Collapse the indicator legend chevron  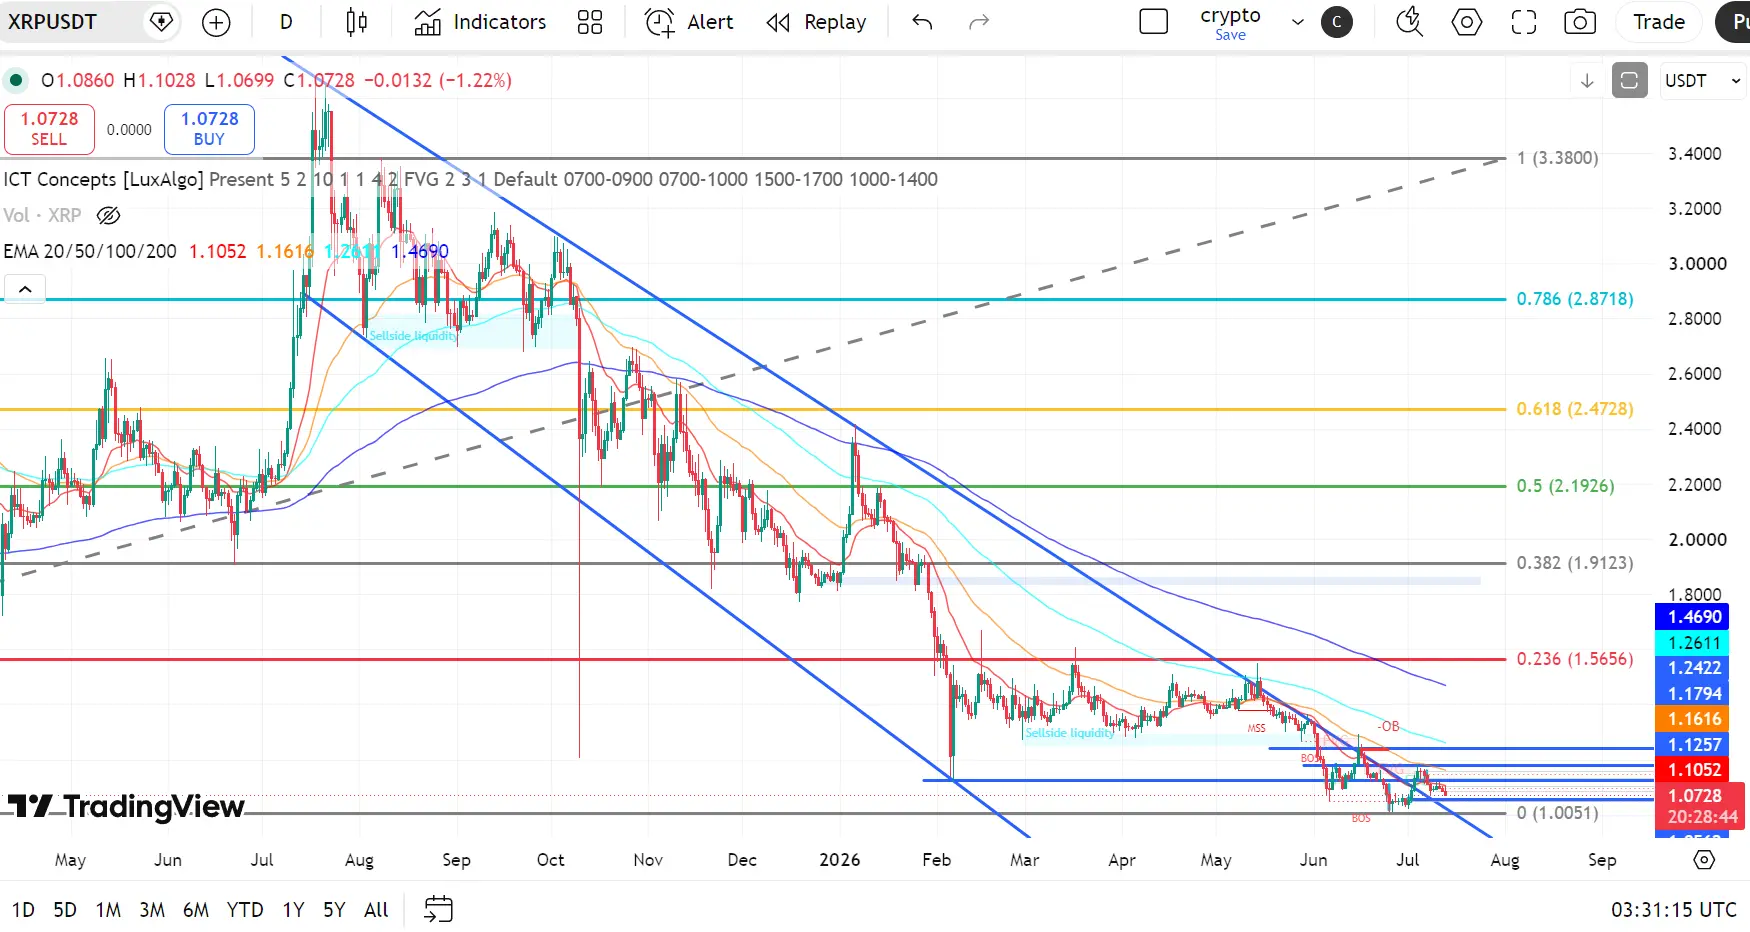[25, 289]
